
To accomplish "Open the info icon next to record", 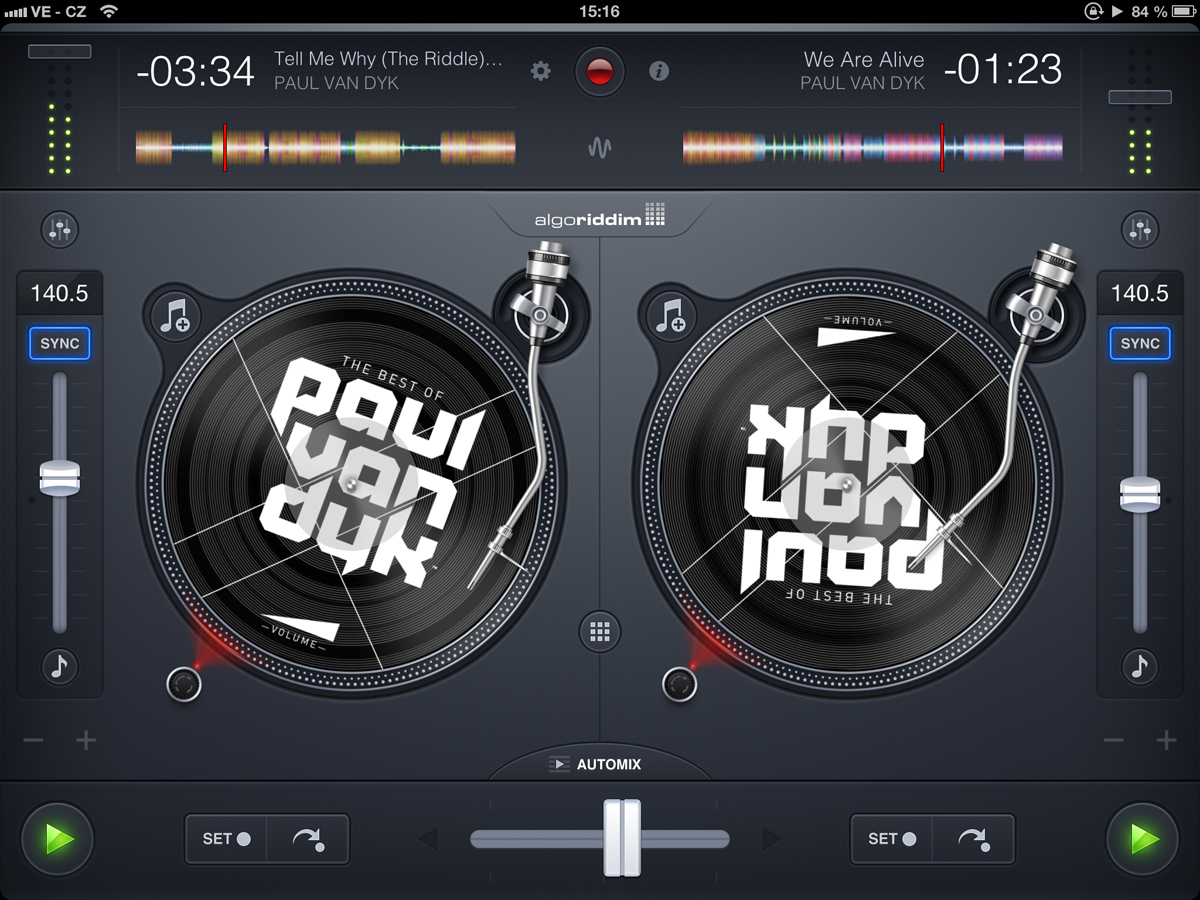I will tap(658, 71).
